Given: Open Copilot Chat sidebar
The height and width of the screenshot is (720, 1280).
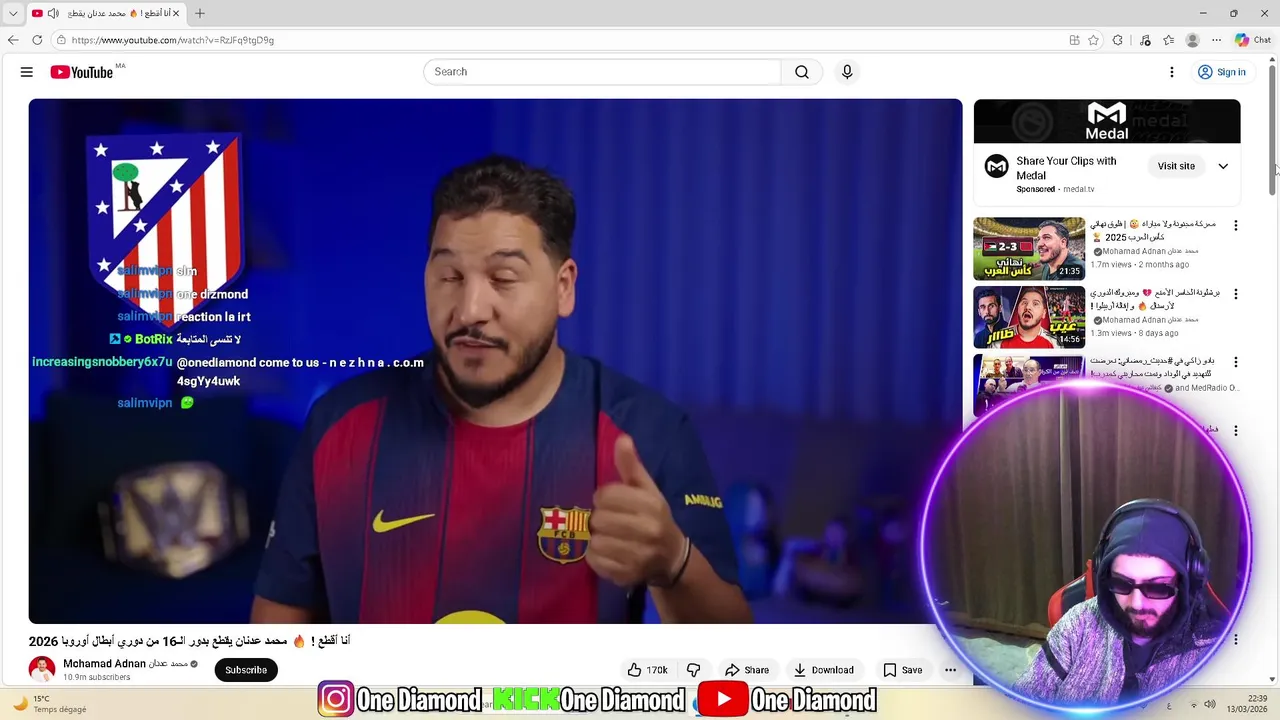Looking at the screenshot, I should click(1253, 40).
